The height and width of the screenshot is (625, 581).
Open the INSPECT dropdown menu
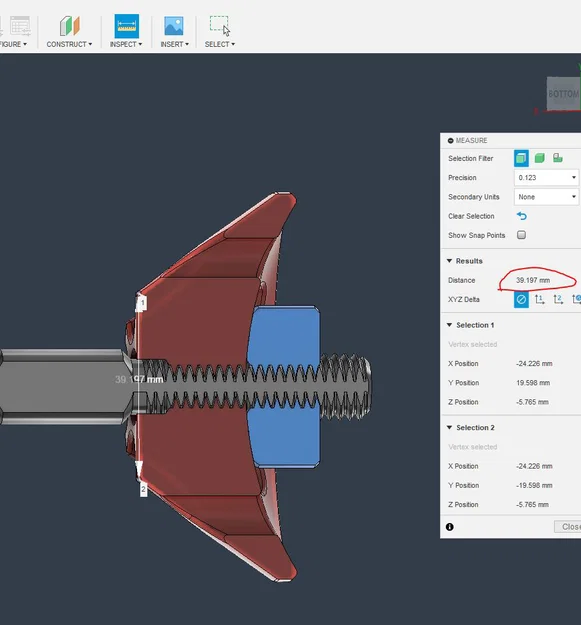(x=126, y=44)
